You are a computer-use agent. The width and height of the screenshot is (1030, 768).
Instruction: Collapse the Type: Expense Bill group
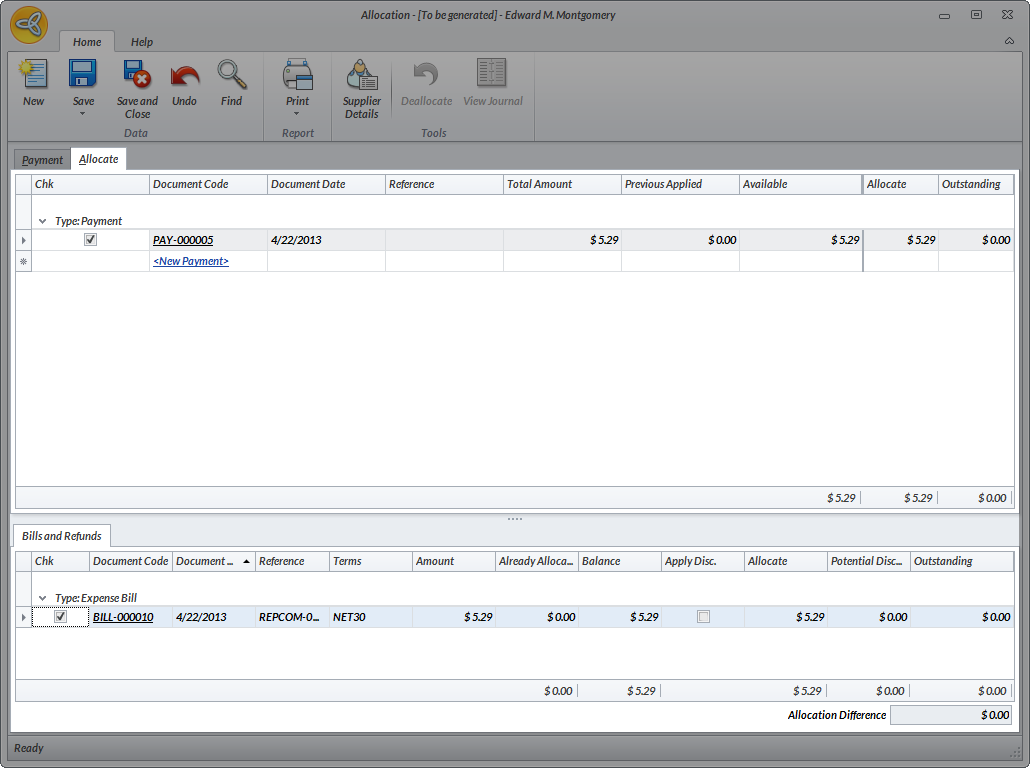42,598
